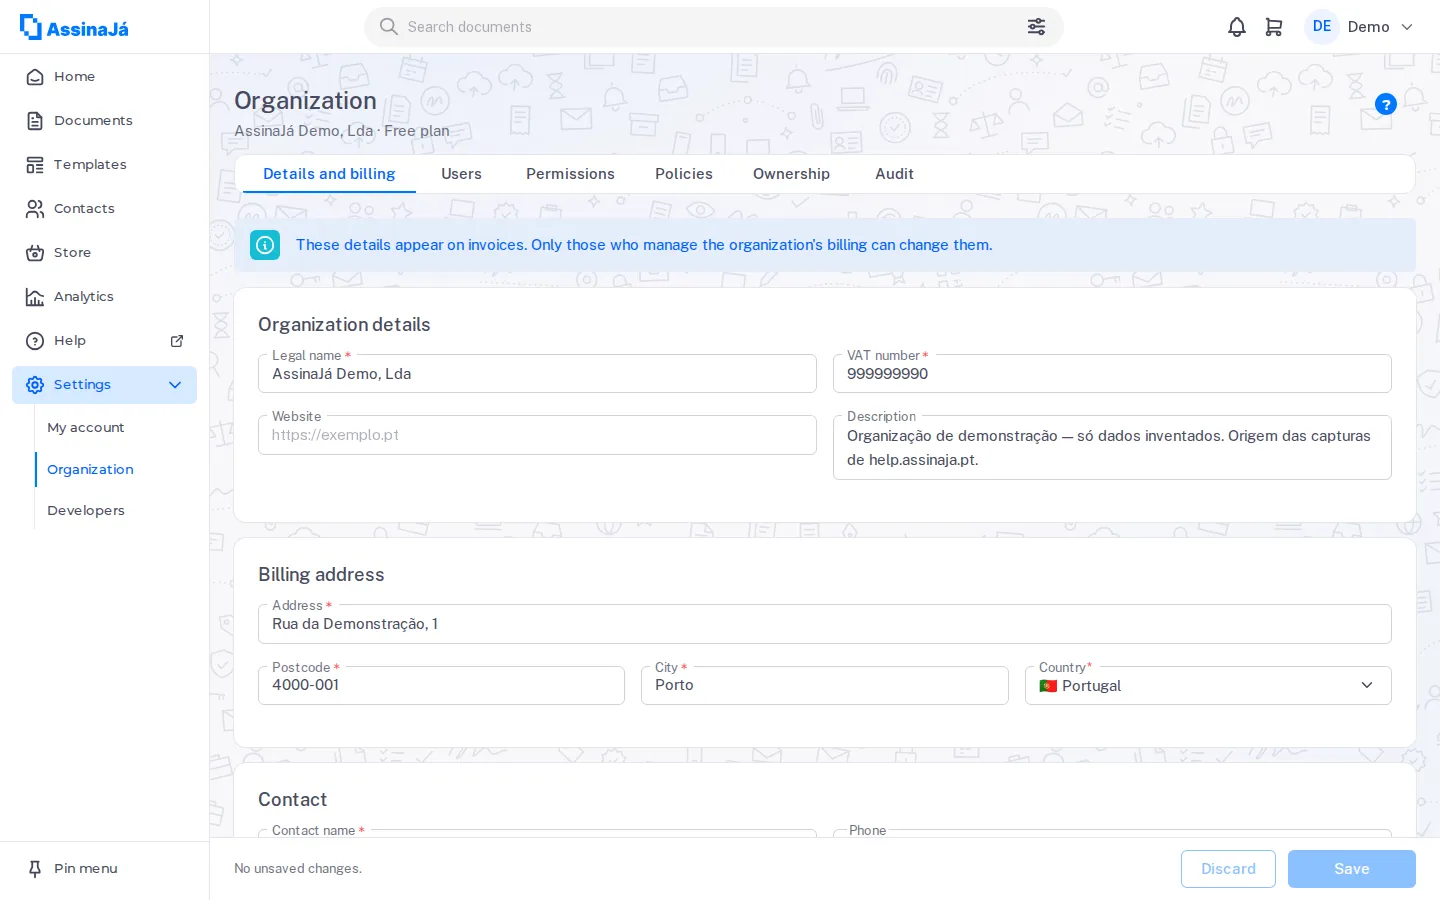Open the Policies tab
The image size is (1440, 900).
click(x=684, y=174)
